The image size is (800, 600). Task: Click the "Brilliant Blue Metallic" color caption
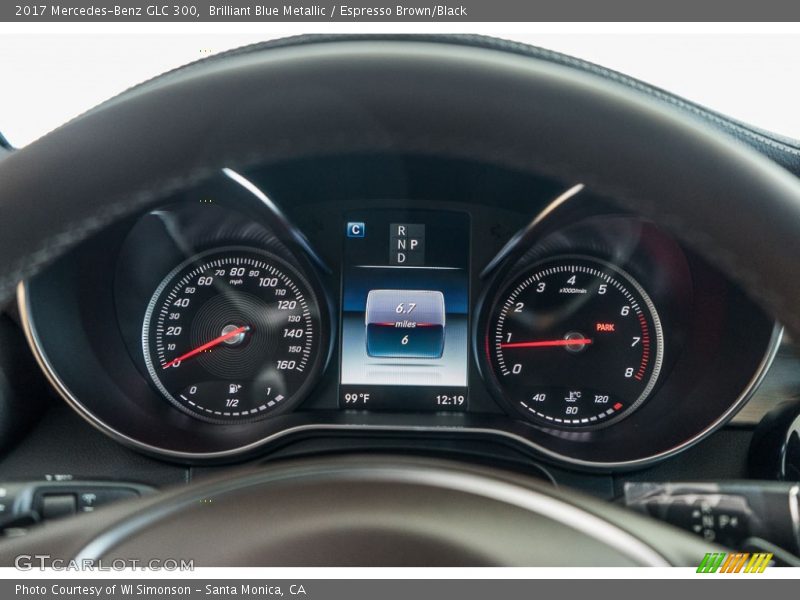(x=267, y=11)
